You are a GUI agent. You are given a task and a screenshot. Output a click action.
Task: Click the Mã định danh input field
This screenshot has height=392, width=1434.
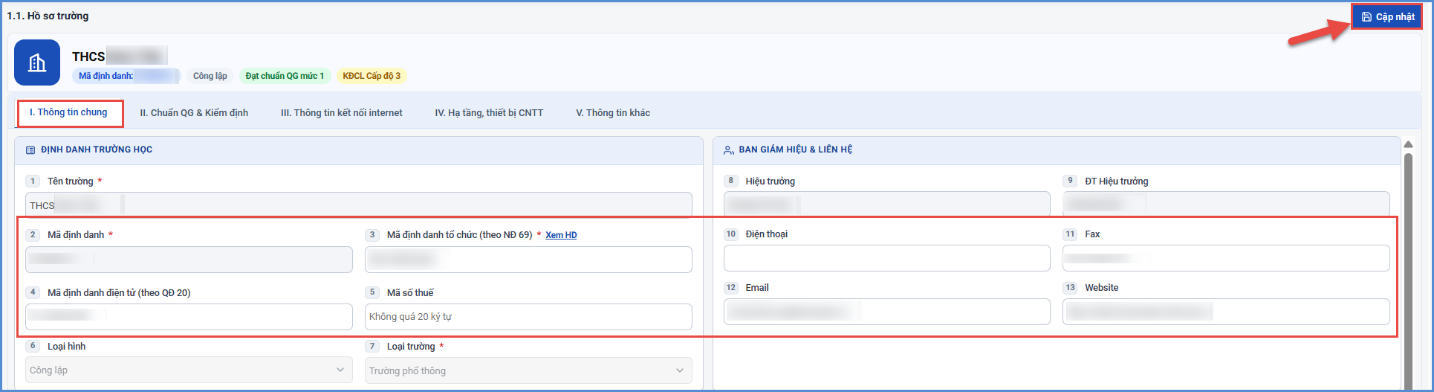[189, 260]
